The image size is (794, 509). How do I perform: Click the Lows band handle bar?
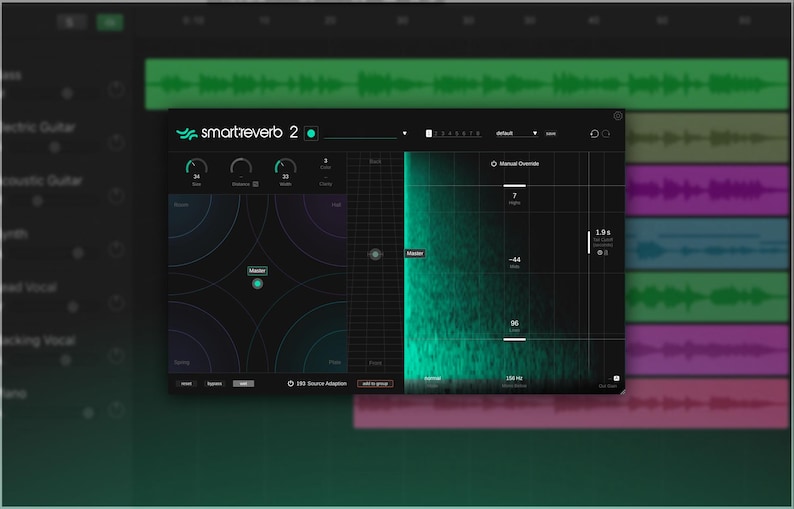(514, 339)
